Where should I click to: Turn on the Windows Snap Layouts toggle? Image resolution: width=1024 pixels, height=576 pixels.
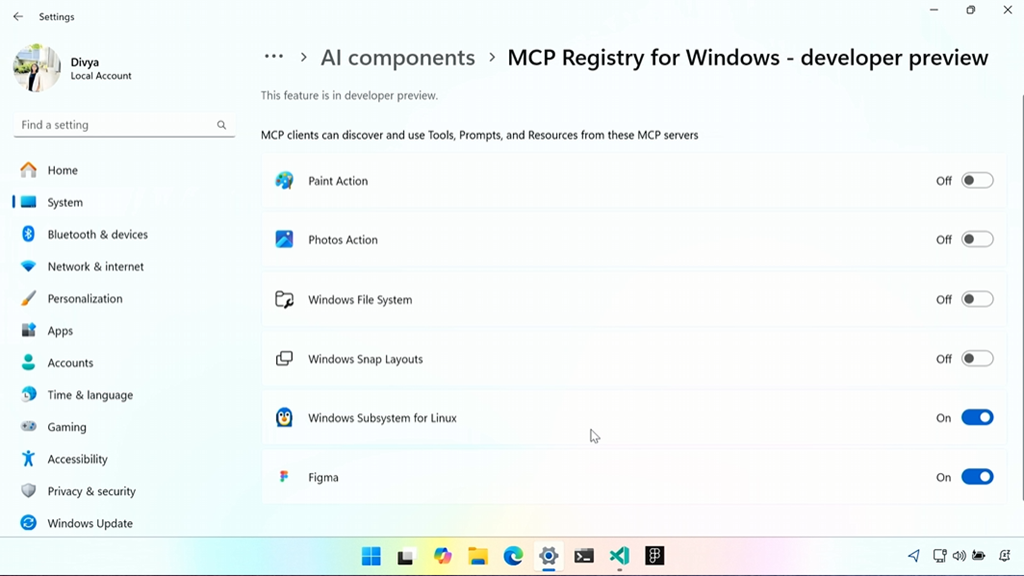(977, 359)
